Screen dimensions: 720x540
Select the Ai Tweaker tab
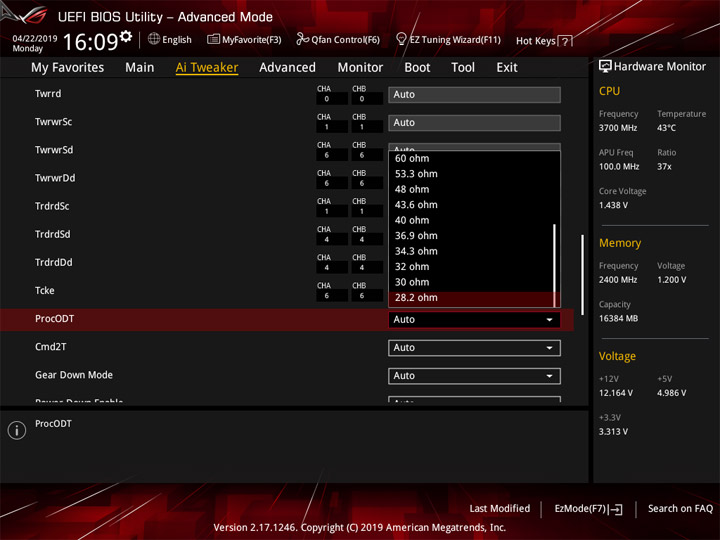point(207,68)
